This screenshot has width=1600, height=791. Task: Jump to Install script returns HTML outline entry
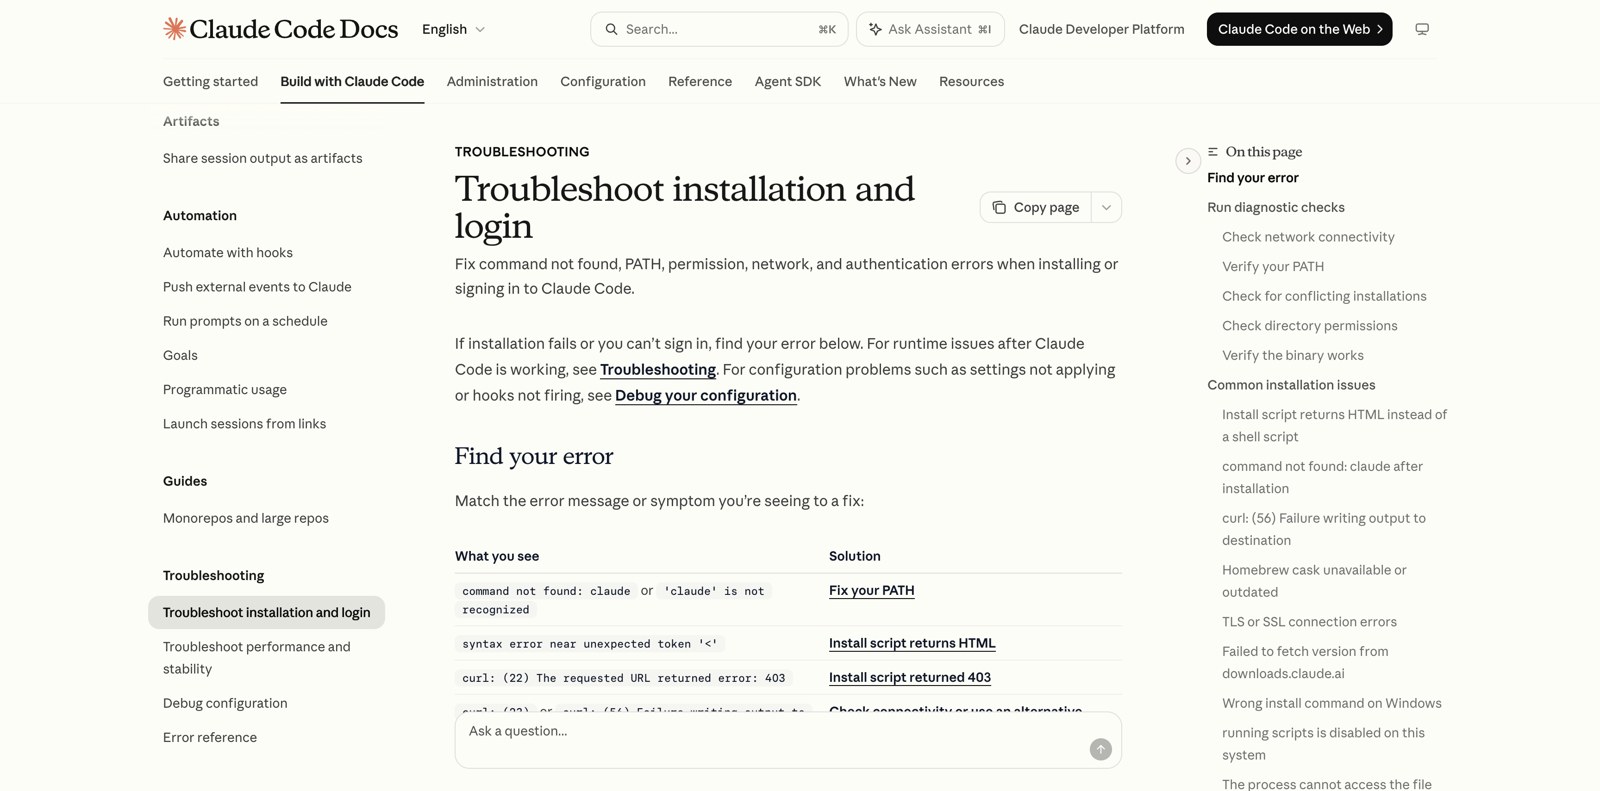(x=1334, y=425)
